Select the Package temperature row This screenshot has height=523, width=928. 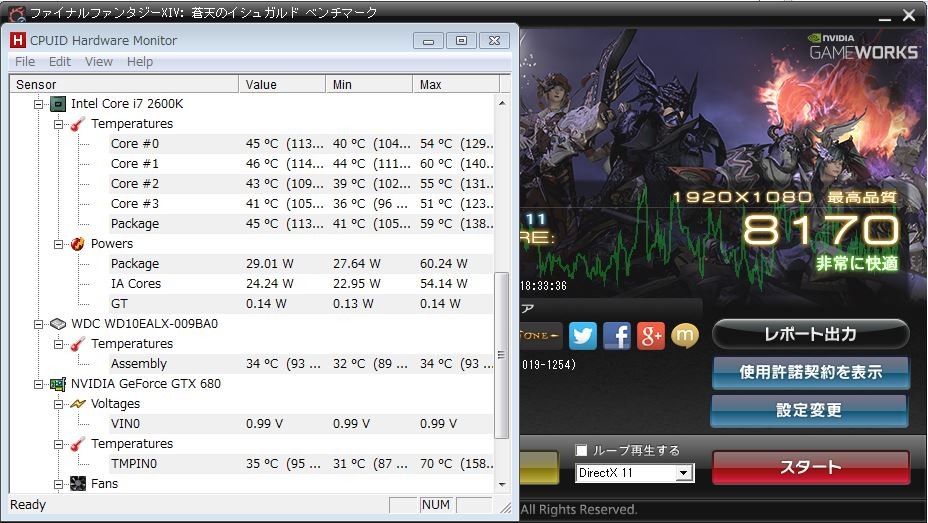[x=302, y=224]
